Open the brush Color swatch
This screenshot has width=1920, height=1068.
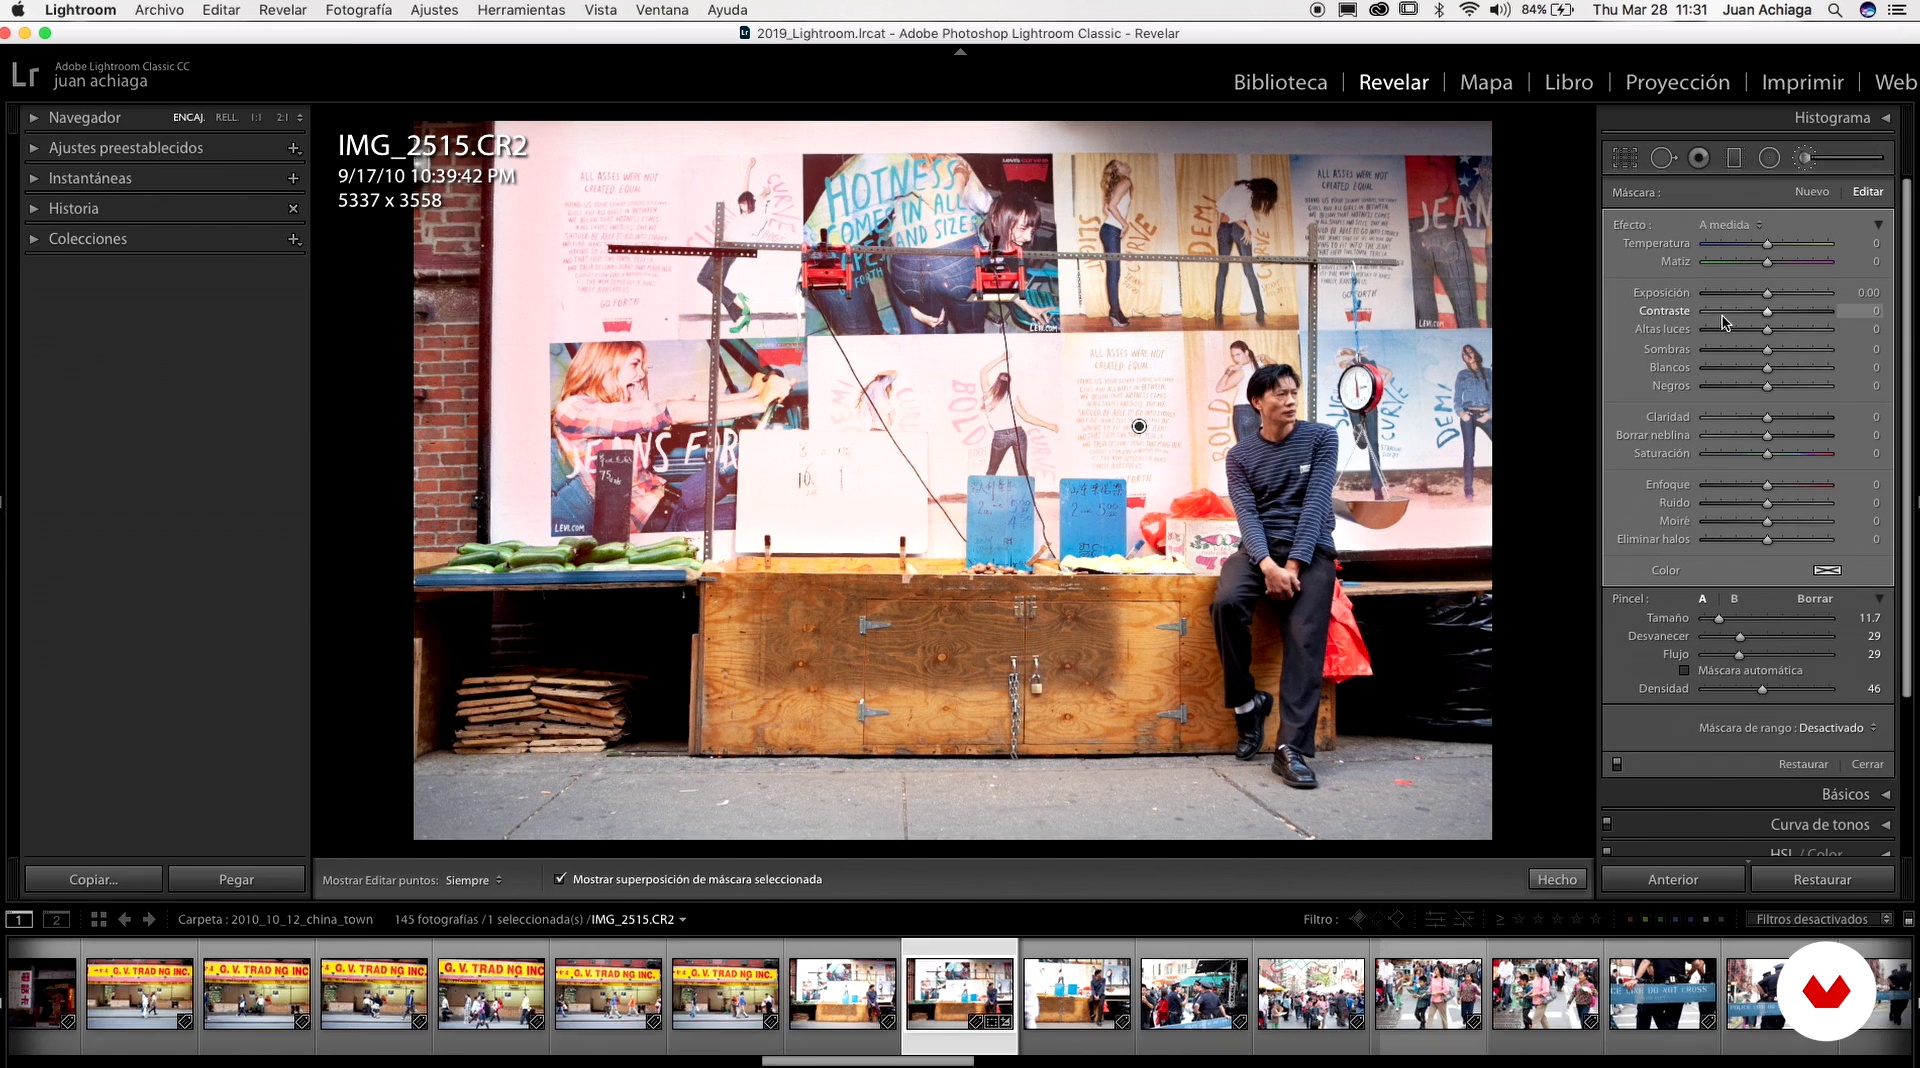(x=1827, y=571)
